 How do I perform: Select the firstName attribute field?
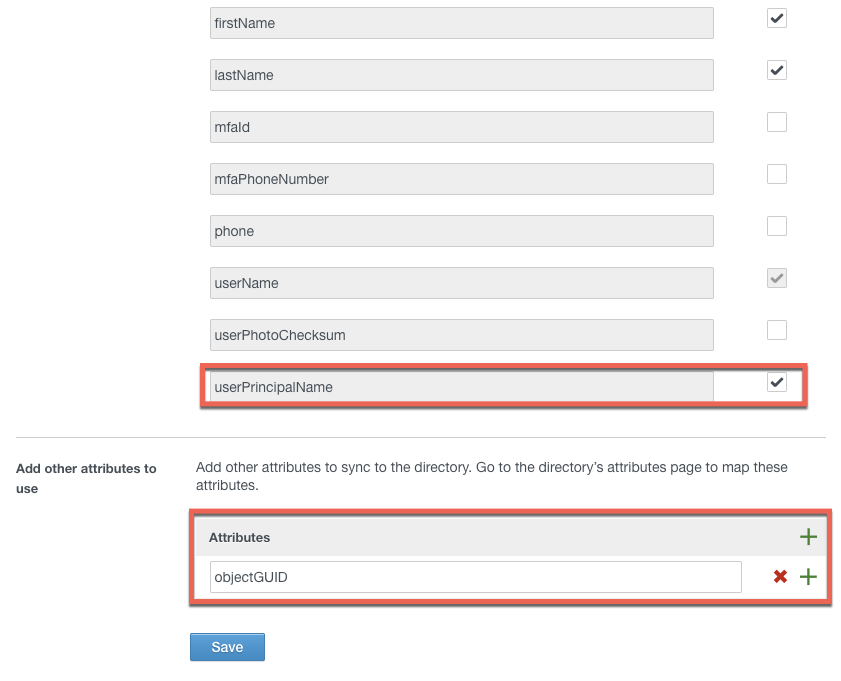pos(461,23)
